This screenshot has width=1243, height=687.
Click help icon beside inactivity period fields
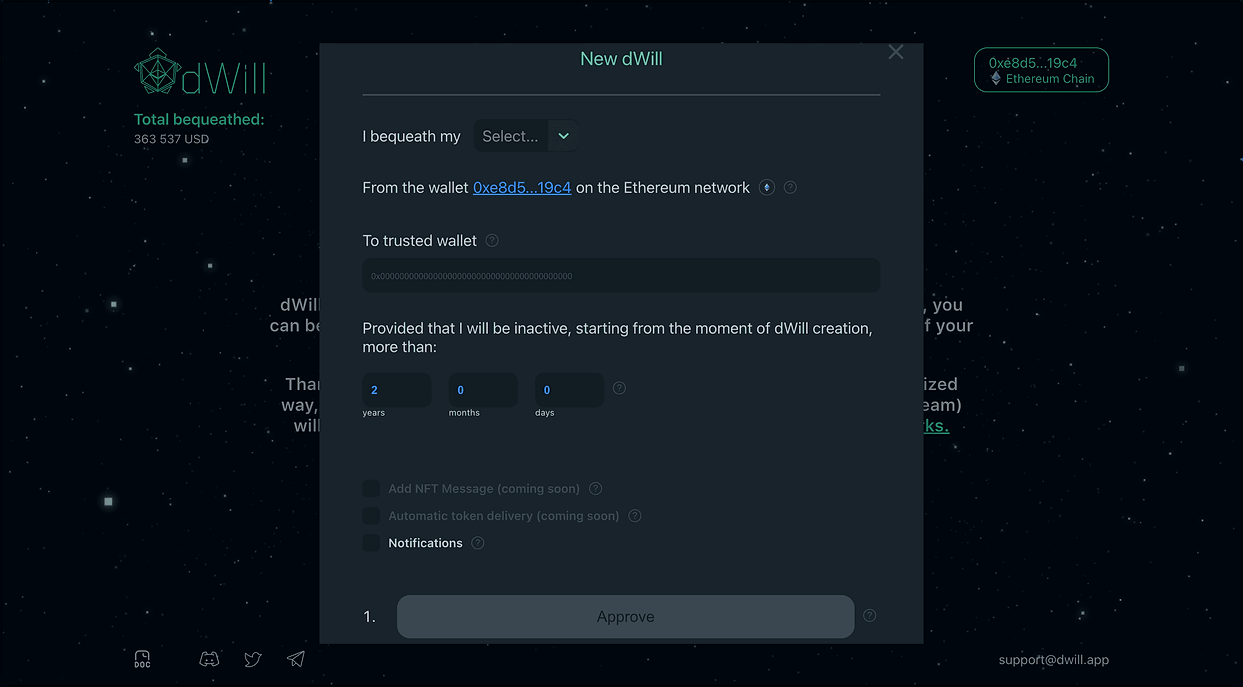(x=619, y=388)
